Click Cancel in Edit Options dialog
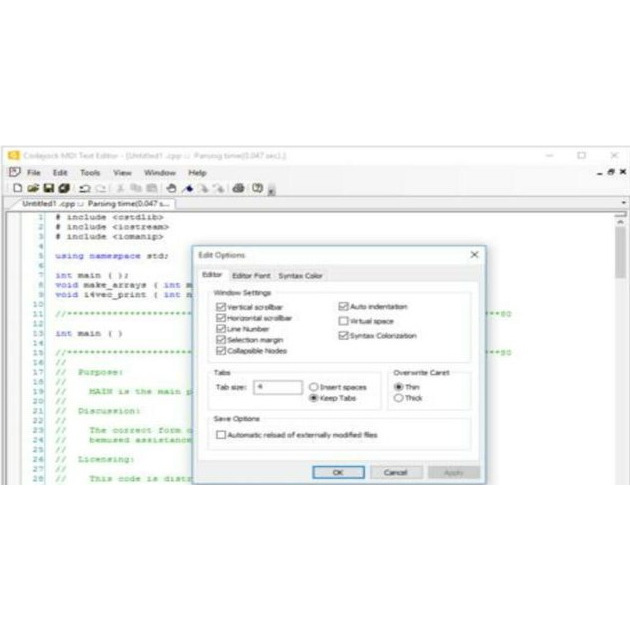Screen dimensions: 630x630 396,472
